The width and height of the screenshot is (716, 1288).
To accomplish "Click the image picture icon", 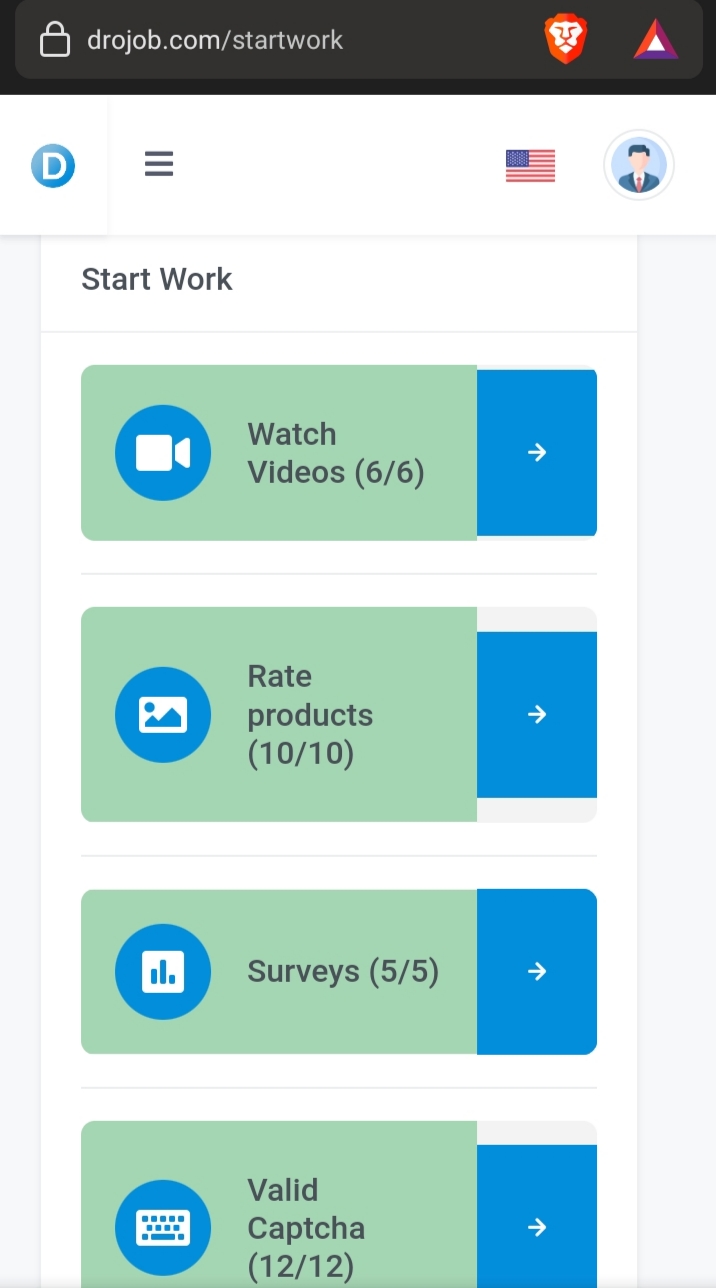I will 163,715.
